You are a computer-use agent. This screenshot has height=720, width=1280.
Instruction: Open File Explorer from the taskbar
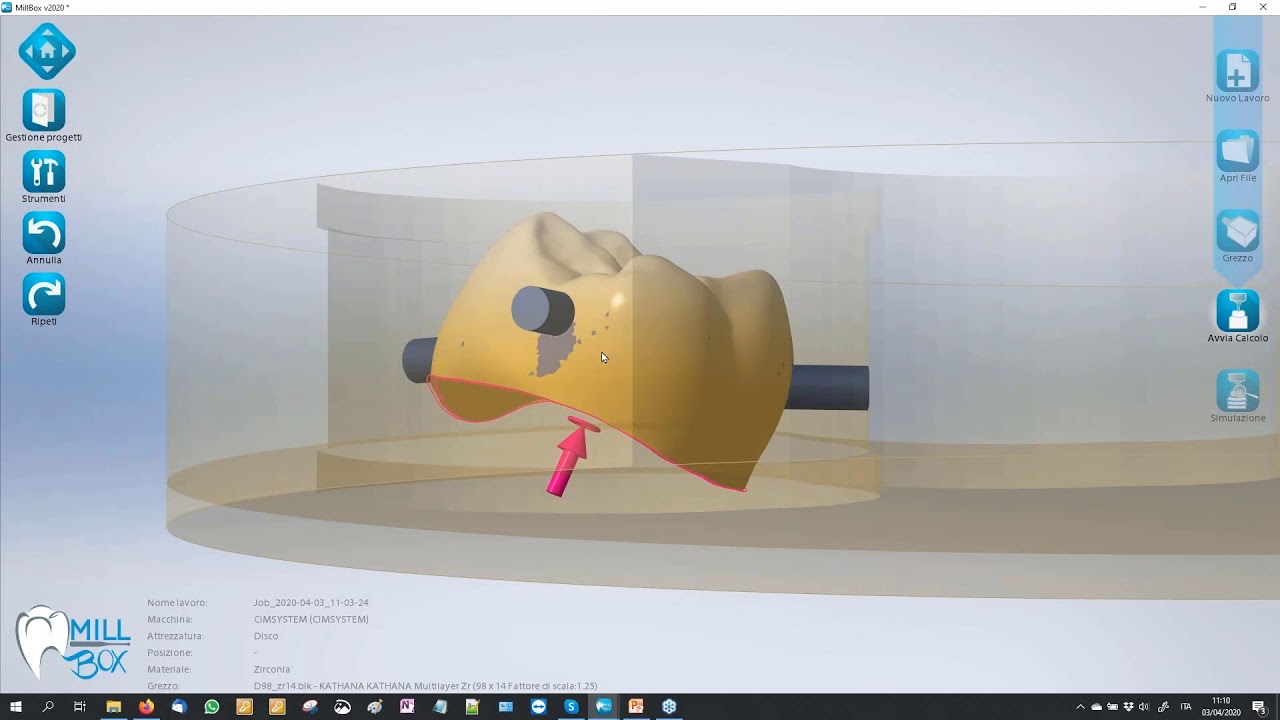click(114, 707)
